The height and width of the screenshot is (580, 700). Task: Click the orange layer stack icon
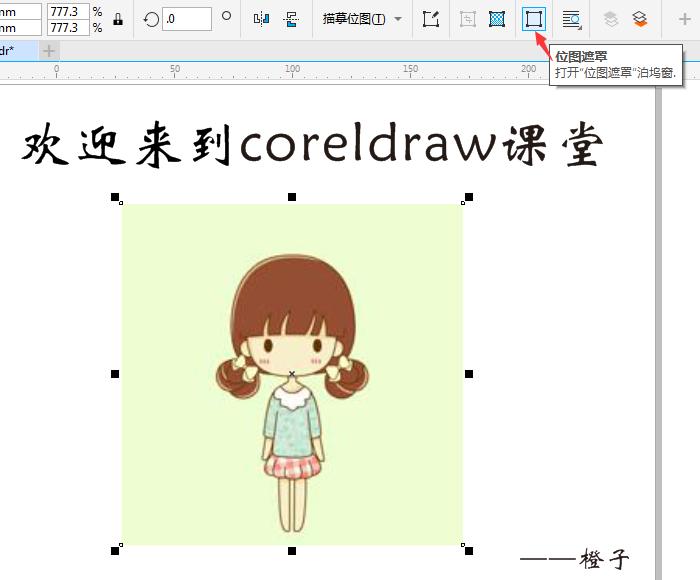click(x=640, y=19)
